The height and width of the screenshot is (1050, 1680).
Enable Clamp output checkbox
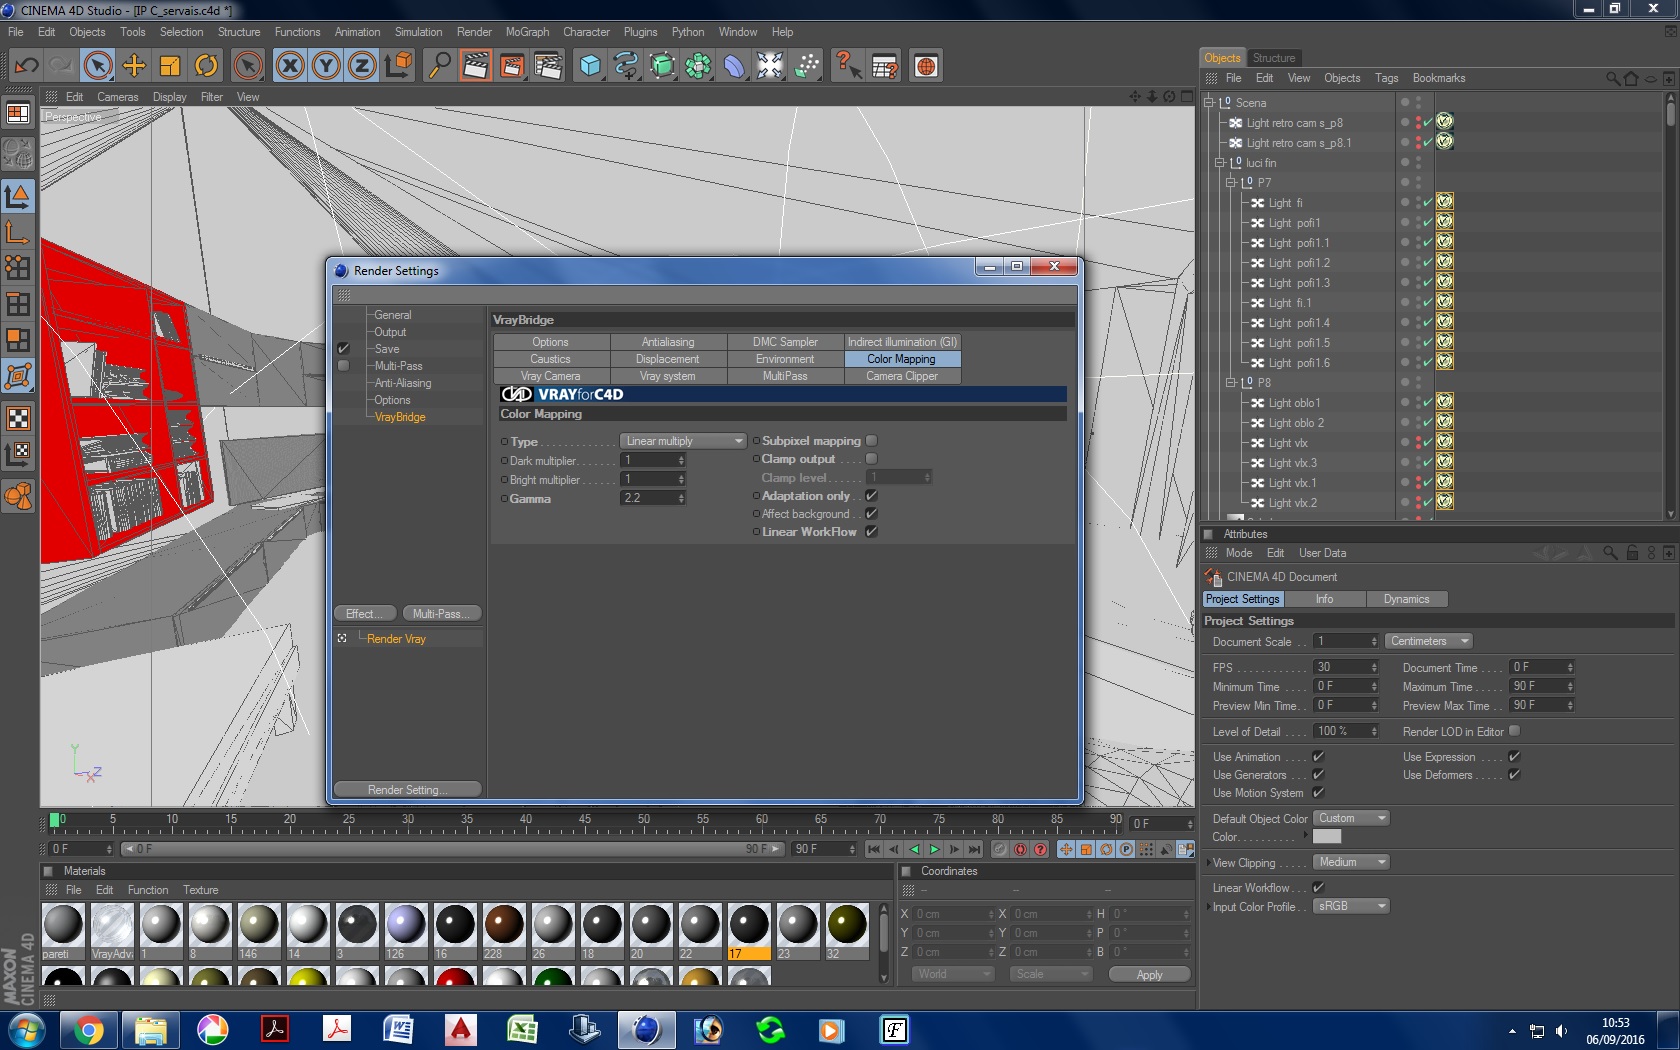(871, 459)
